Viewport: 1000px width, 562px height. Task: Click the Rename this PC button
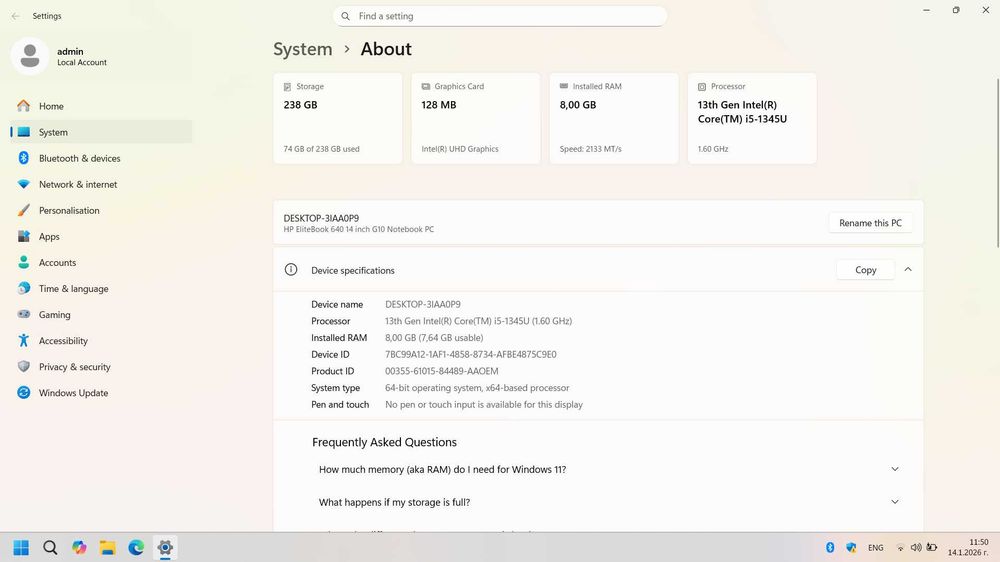pyautogui.click(x=870, y=223)
